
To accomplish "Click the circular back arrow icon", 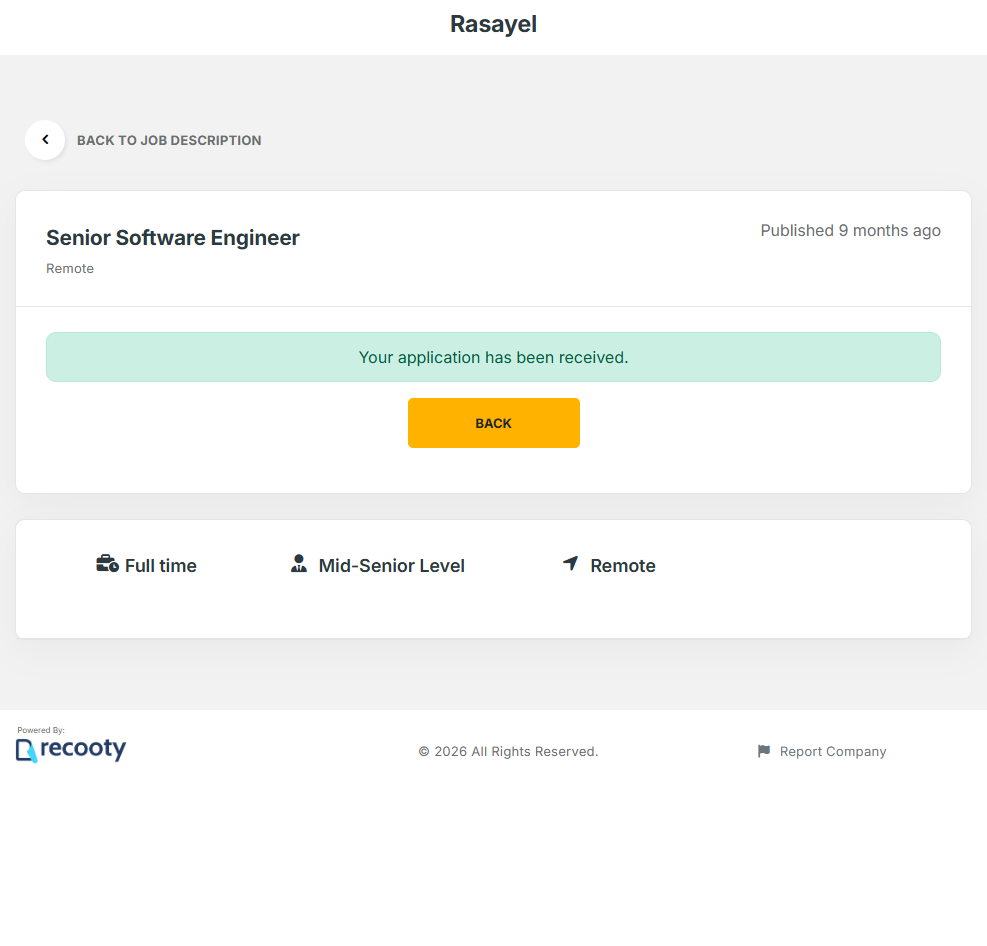I will [45, 140].
